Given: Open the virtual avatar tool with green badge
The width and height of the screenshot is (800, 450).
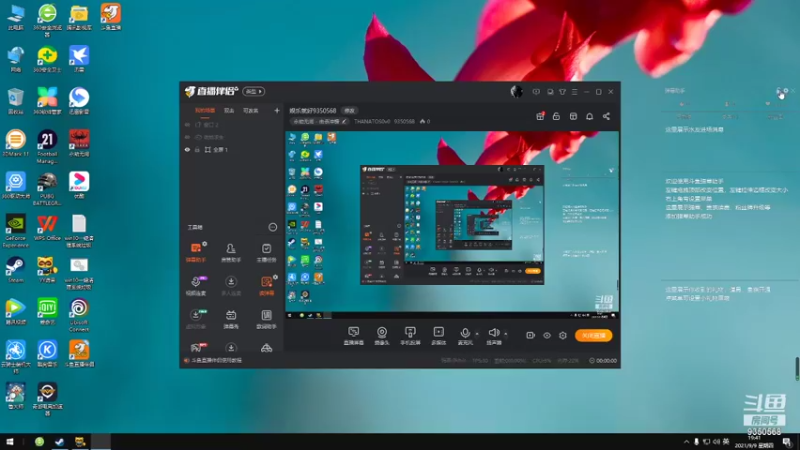Looking at the screenshot, I should point(196,319).
